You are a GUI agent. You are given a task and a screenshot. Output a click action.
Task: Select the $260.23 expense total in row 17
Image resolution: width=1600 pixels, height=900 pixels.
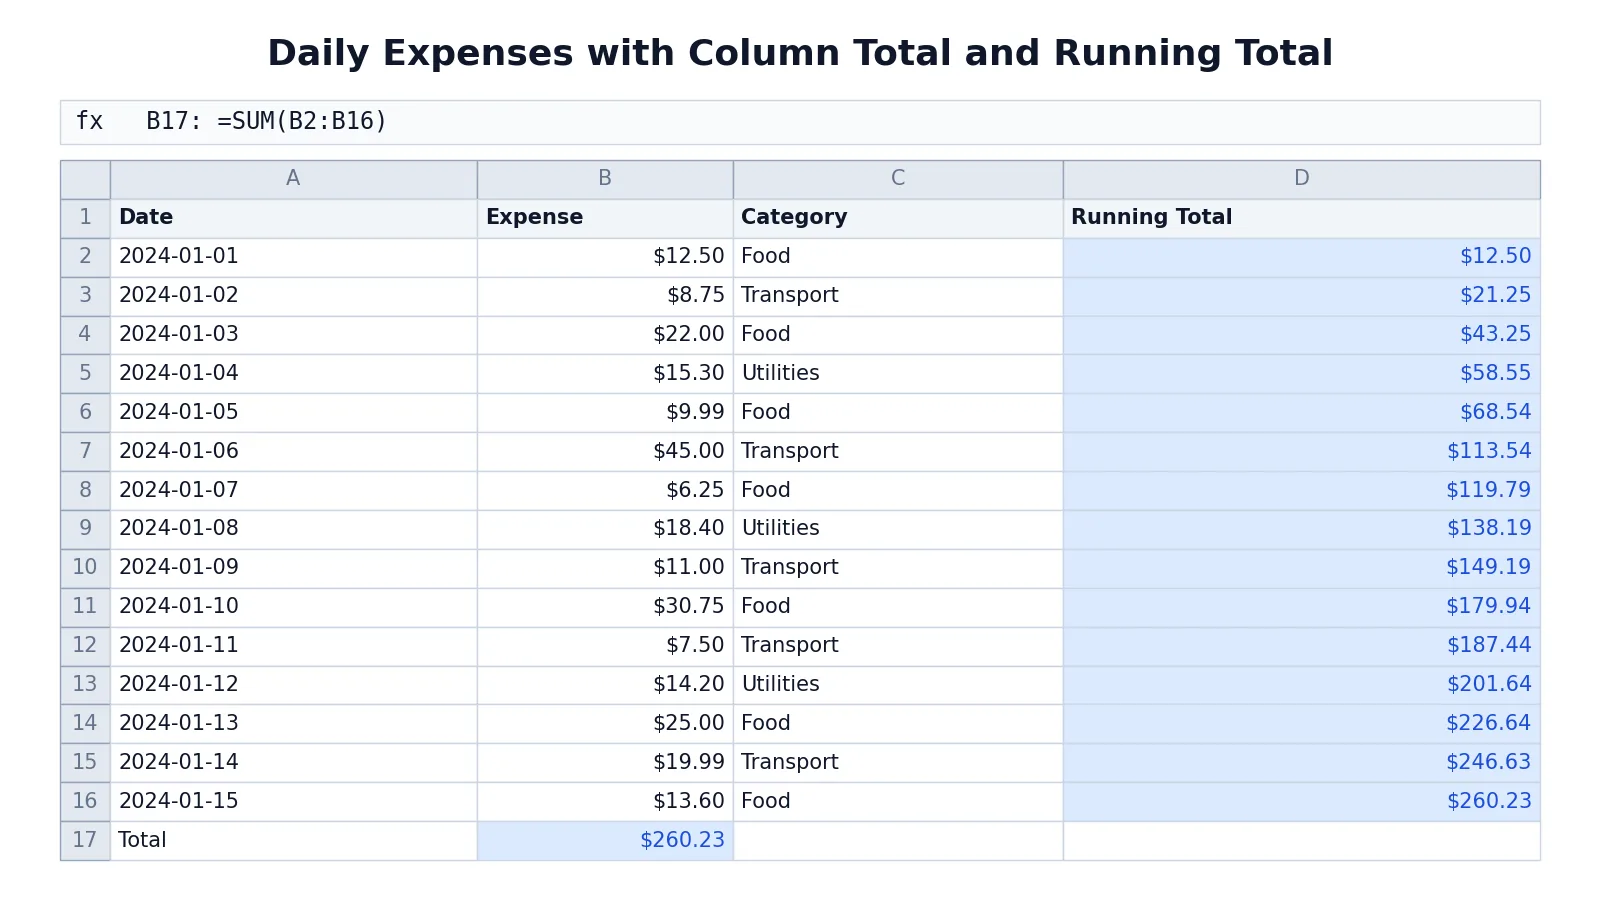click(x=605, y=841)
